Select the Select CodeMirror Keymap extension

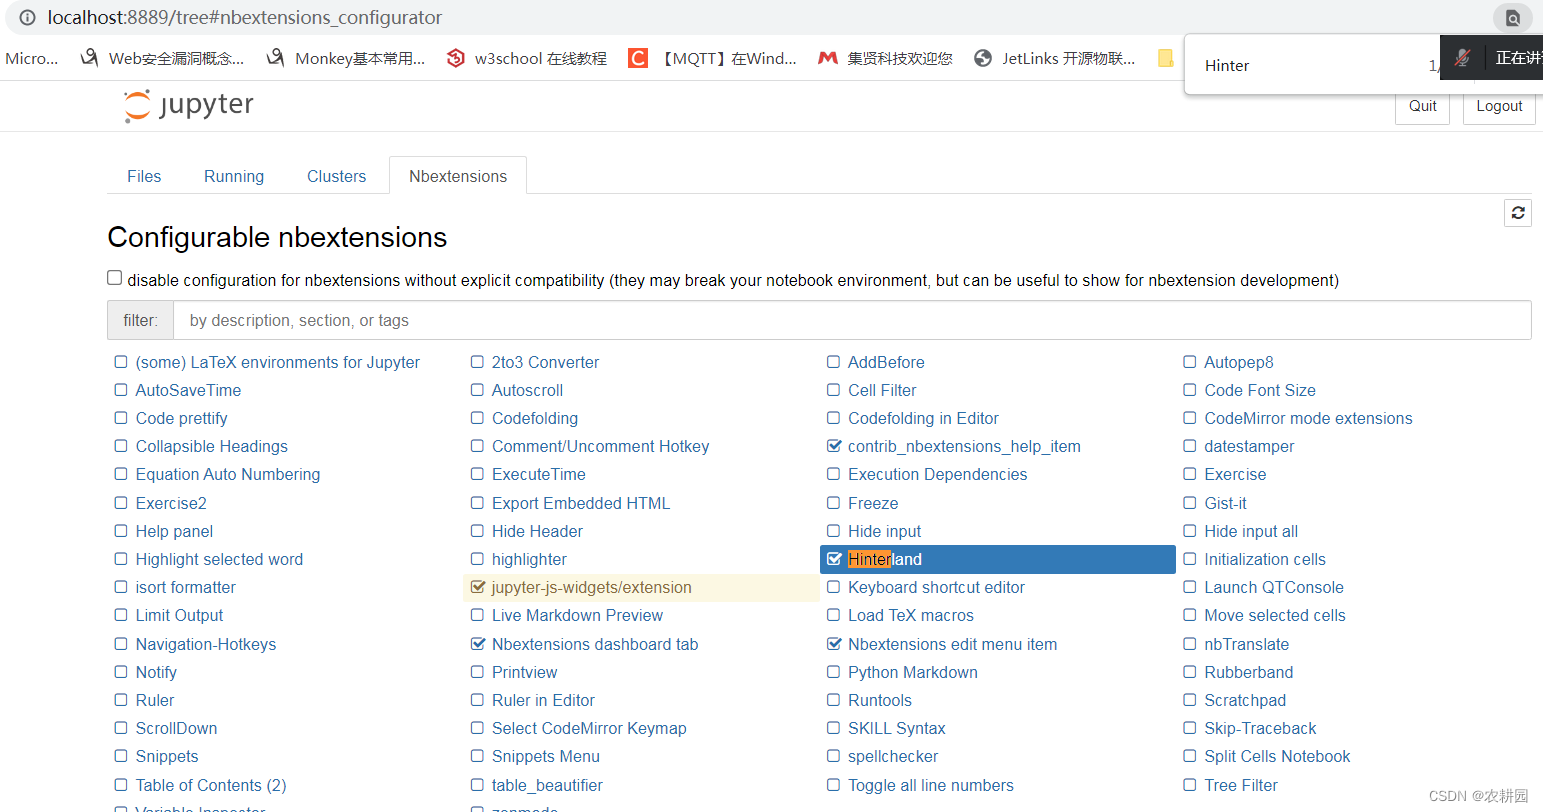click(589, 728)
